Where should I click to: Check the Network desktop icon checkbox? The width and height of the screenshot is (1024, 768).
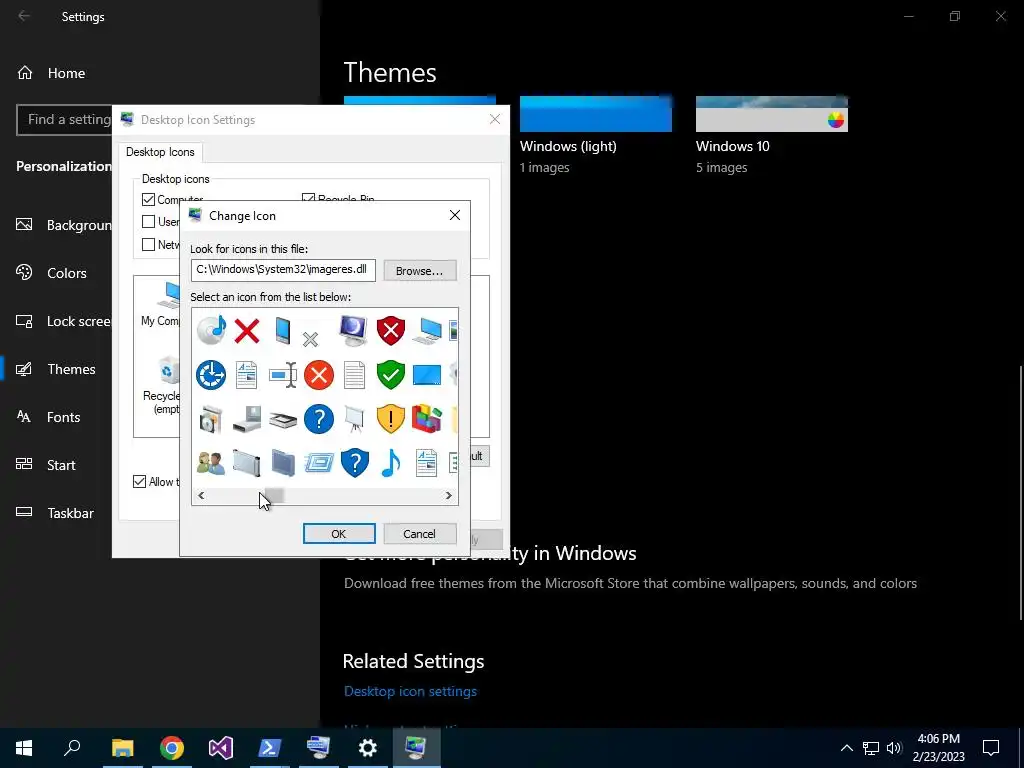click(x=148, y=244)
